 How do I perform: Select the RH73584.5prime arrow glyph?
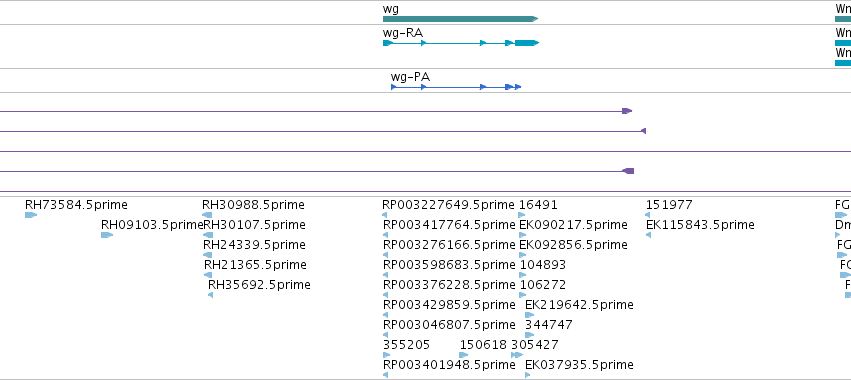(31, 215)
